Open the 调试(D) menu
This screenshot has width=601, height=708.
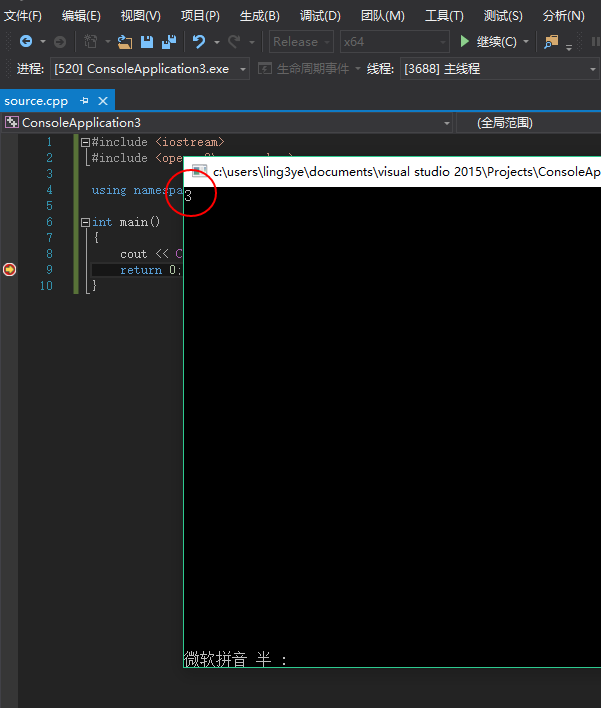[320, 16]
